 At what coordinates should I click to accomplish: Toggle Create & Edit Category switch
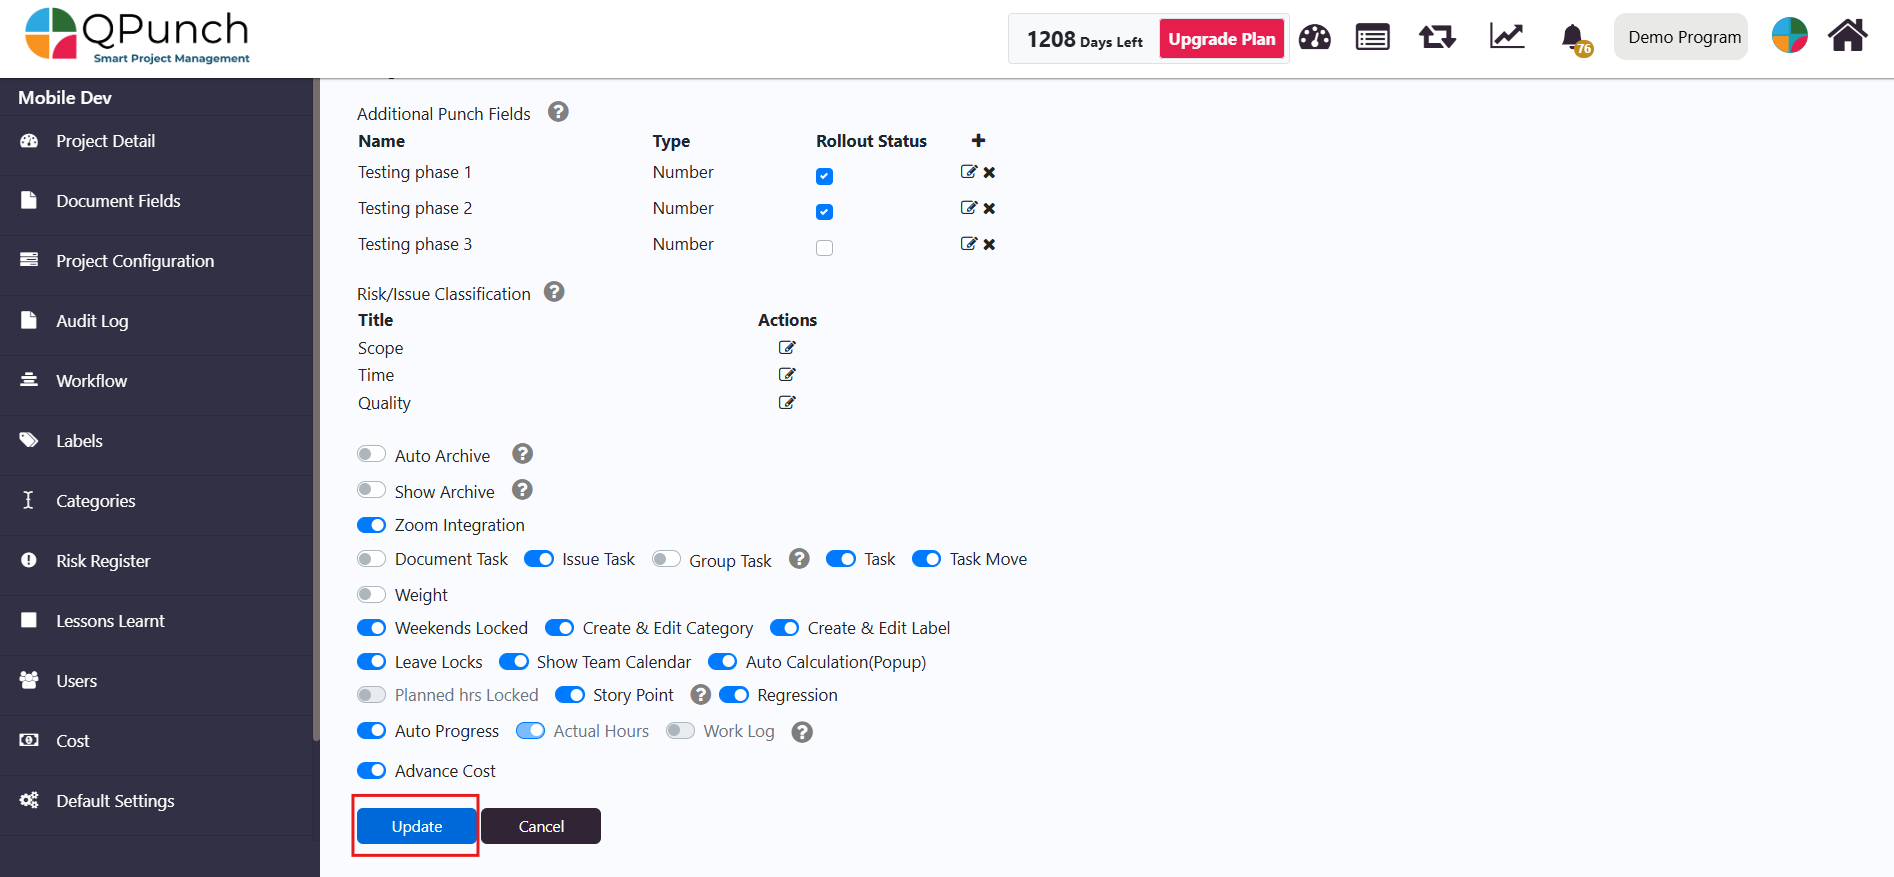tap(559, 628)
